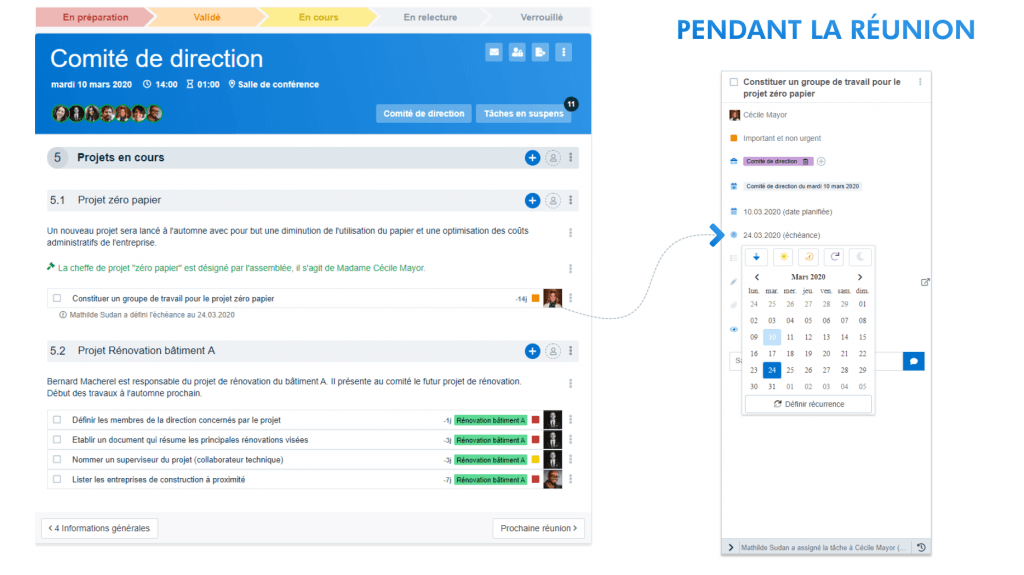Image resolution: width=1024 pixels, height=575 pixels.
Task: Select March 24 in the calendar
Action: click(x=772, y=370)
